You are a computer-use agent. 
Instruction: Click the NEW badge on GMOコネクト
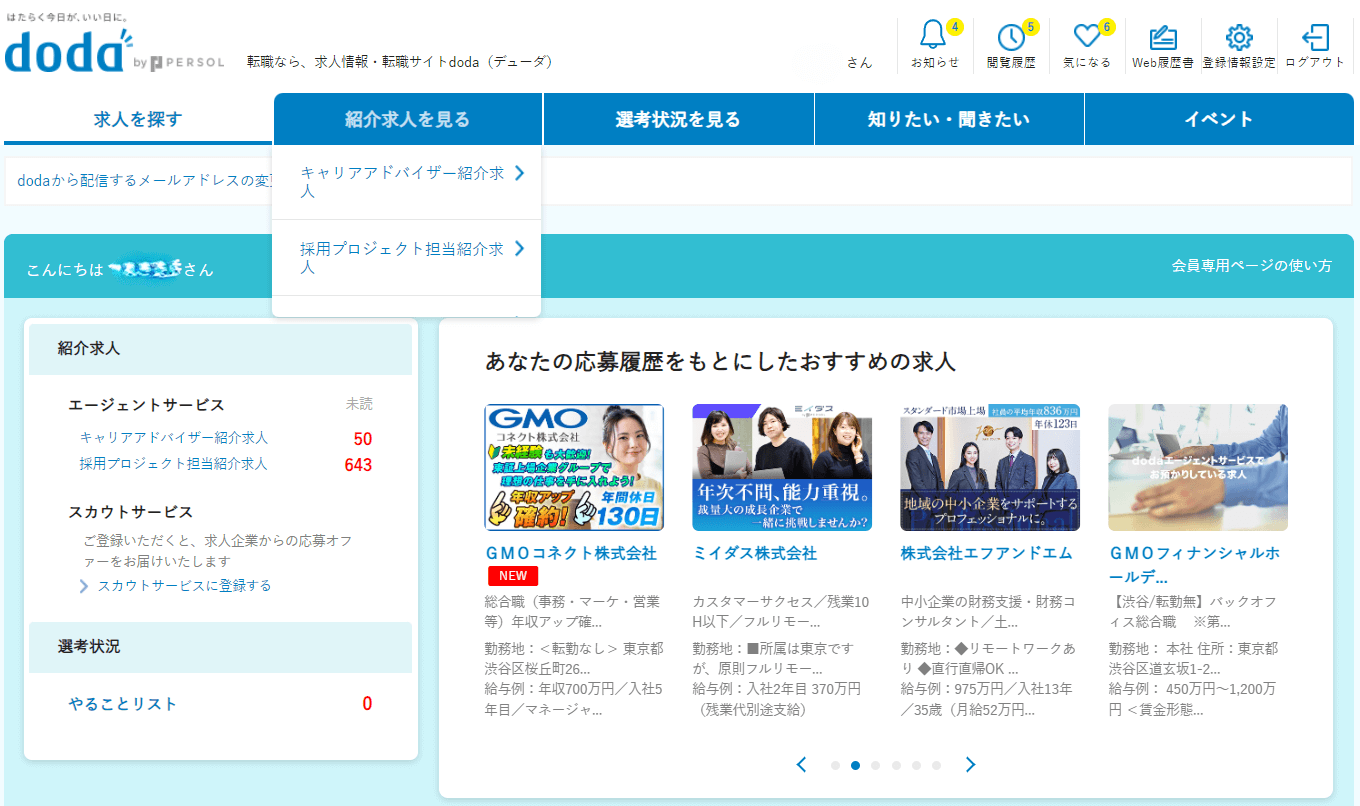tap(513, 576)
